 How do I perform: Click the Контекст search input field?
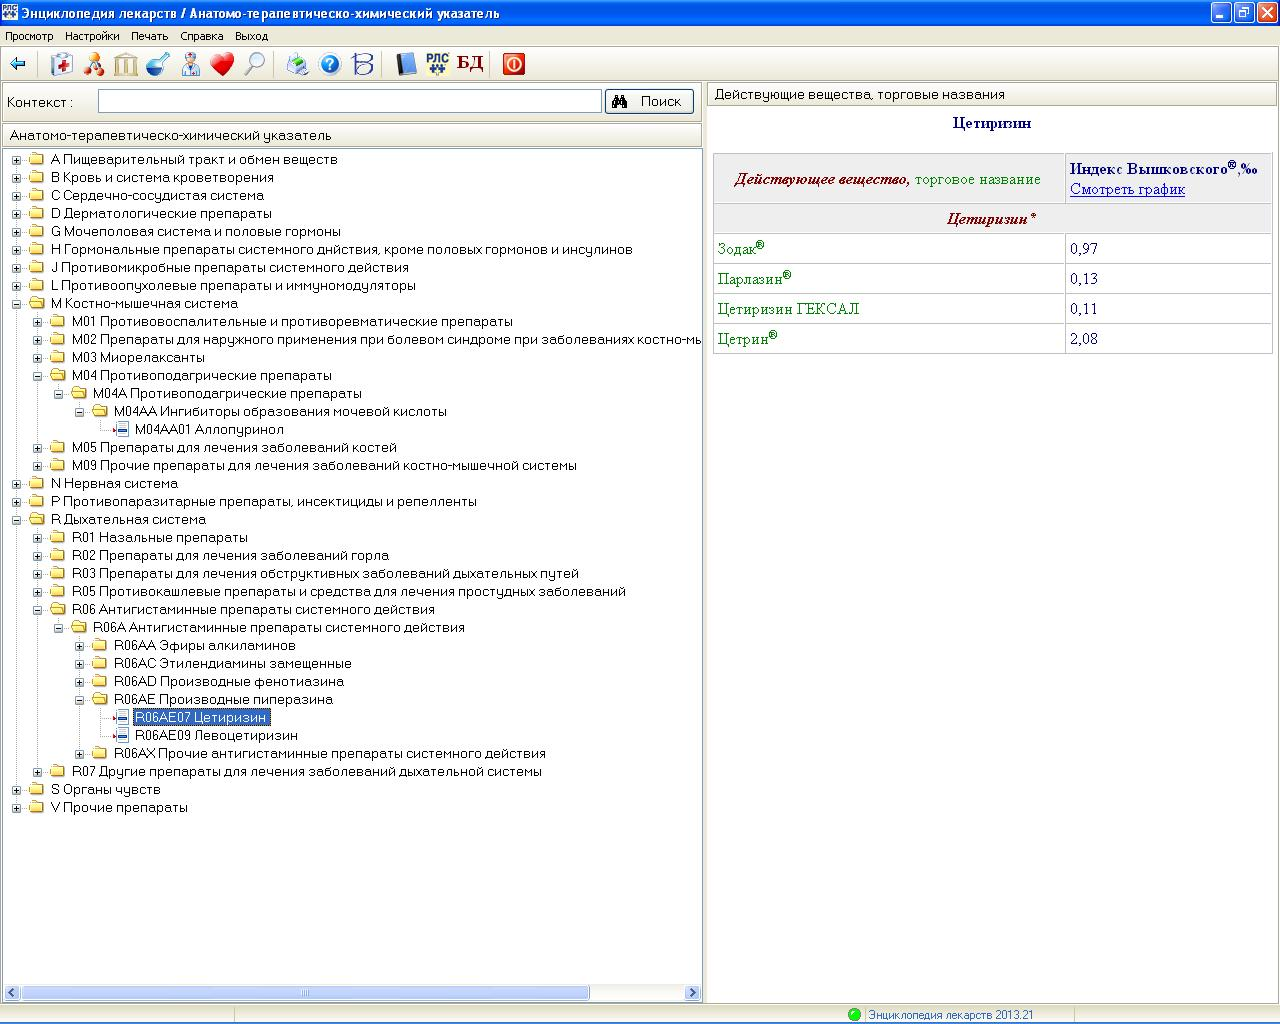[349, 101]
